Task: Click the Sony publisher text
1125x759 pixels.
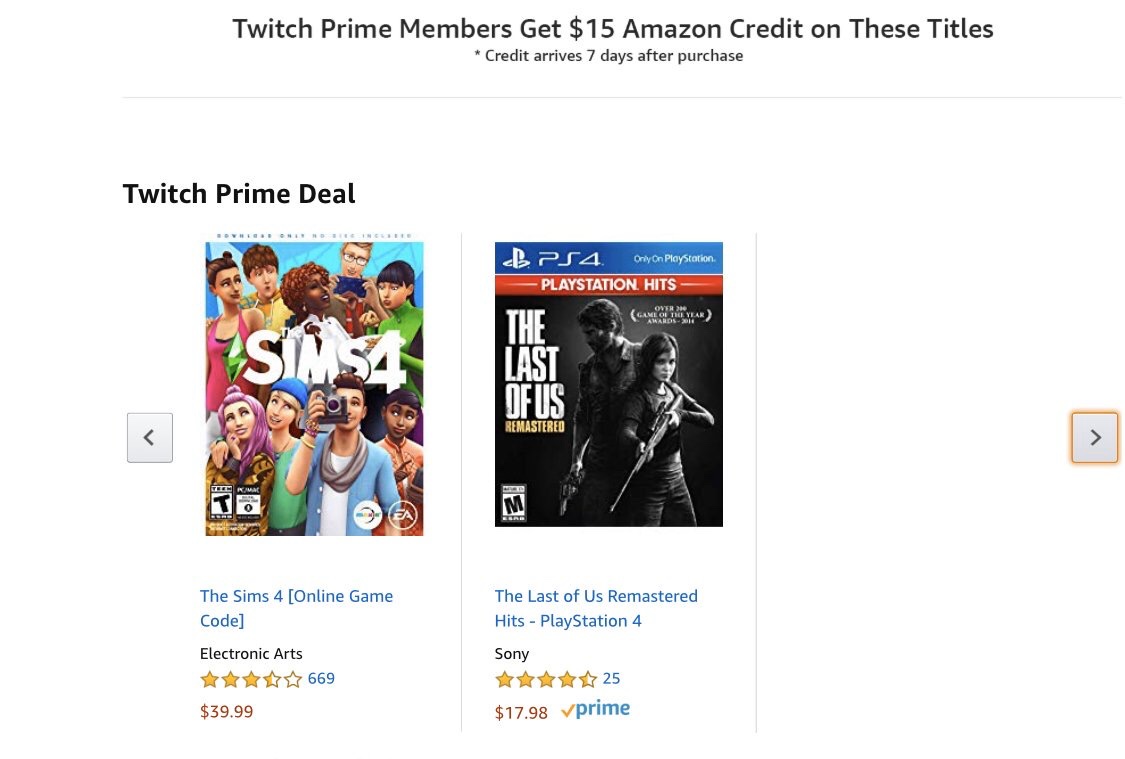Action: pyautogui.click(x=512, y=654)
